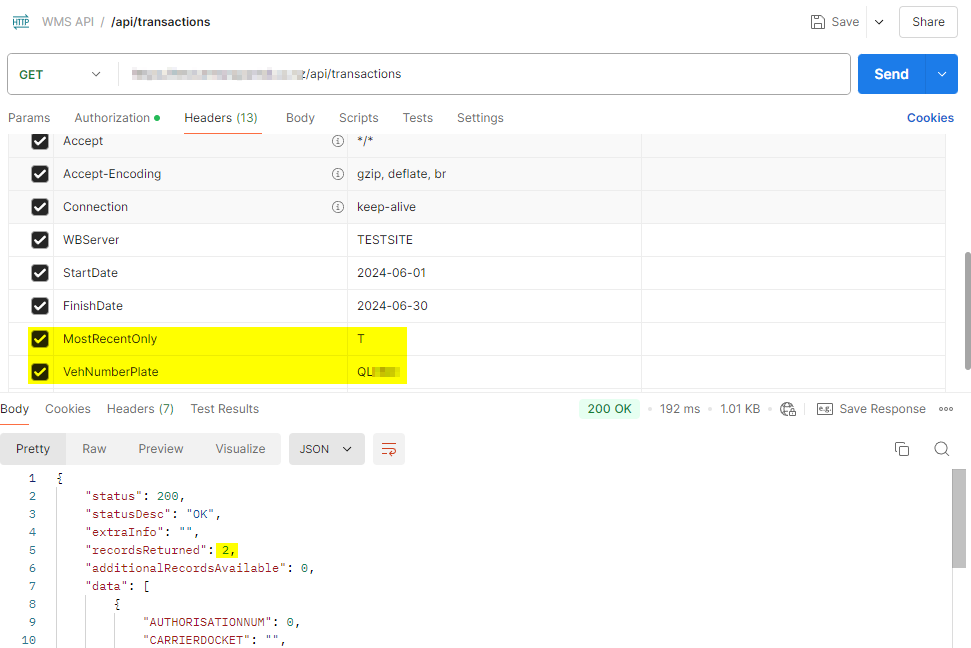Image resolution: width=971 pixels, height=648 pixels.
Task: Switch to the request Body tab
Action: point(300,118)
